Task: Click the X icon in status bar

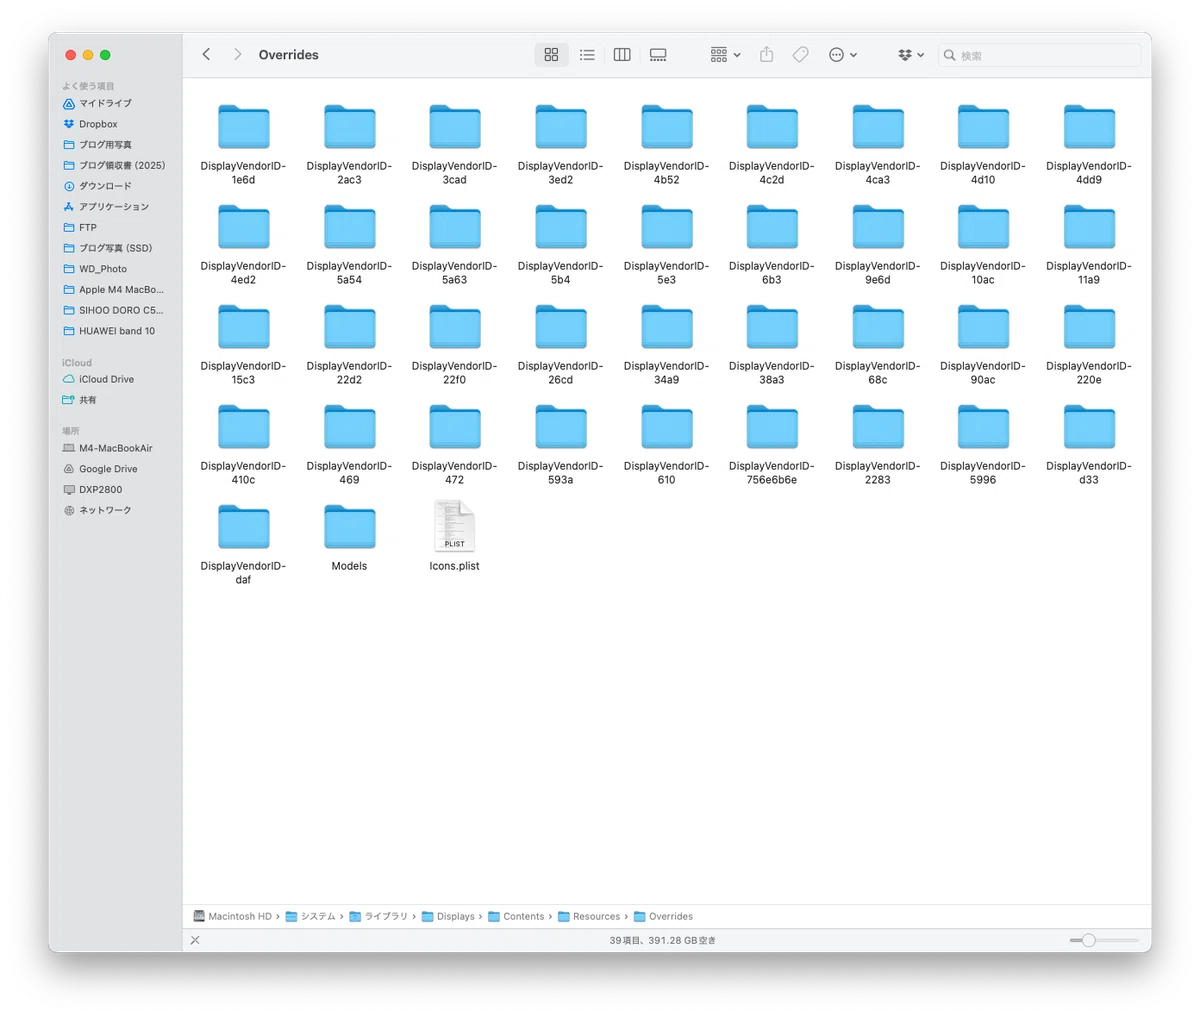Action: [x=195, y=940]
